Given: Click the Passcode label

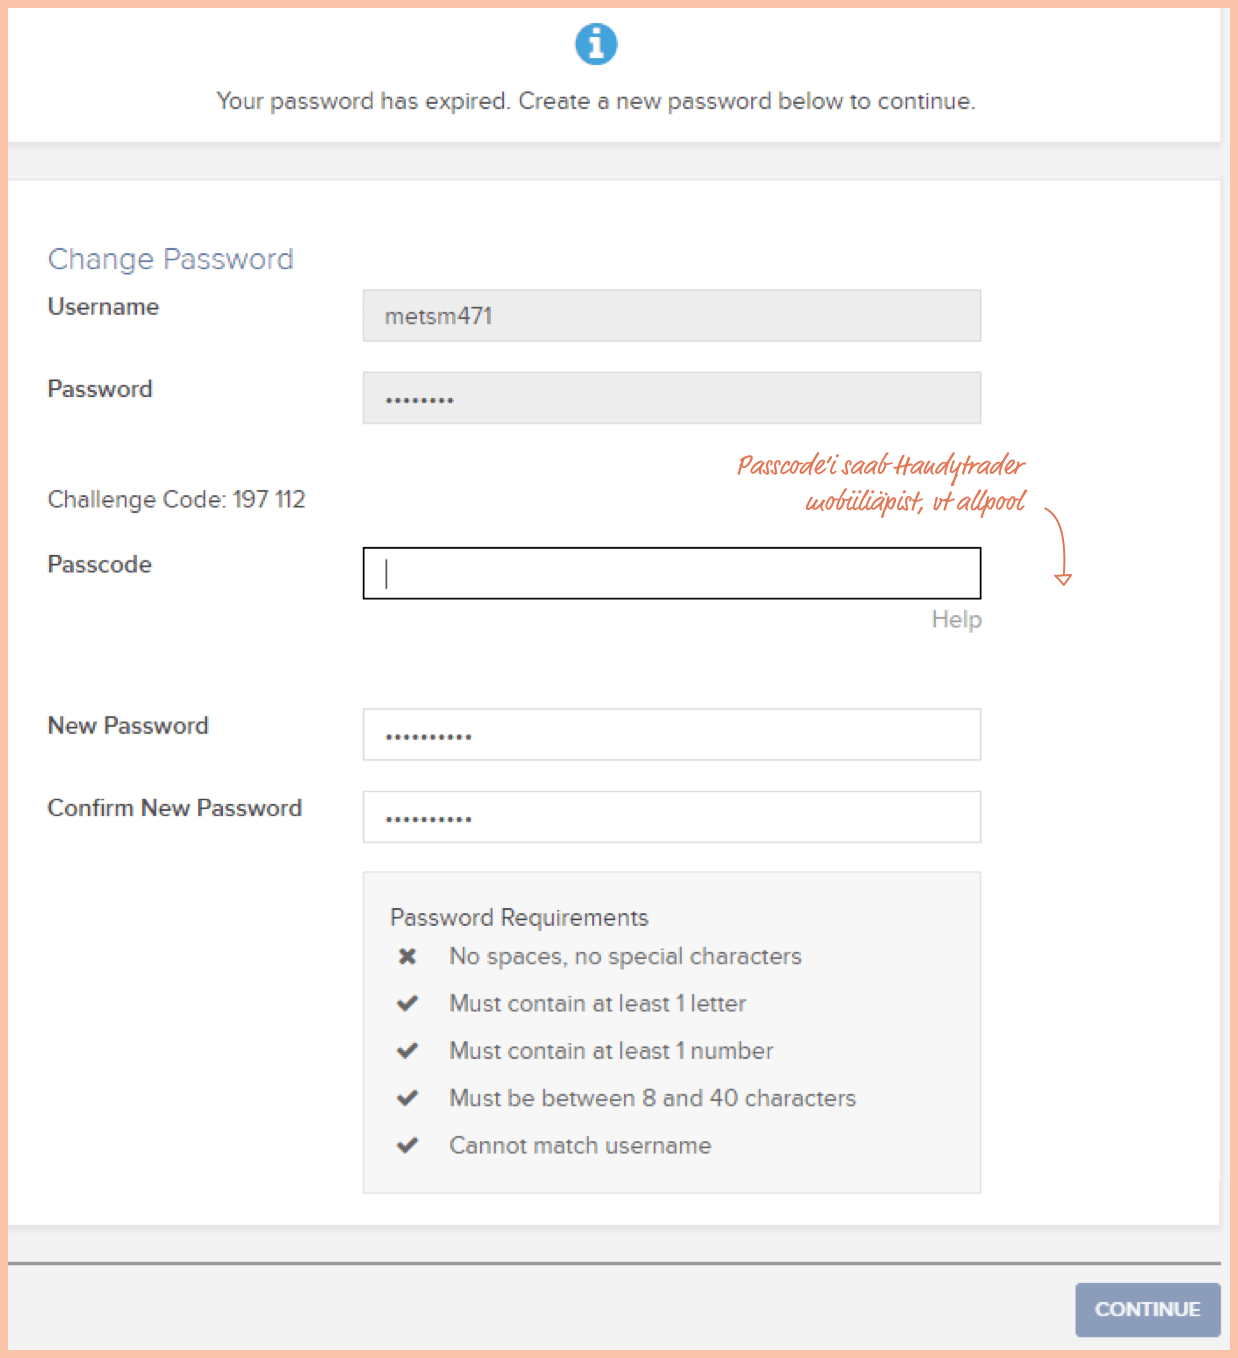Looking at the screenshot, I should click(x=100, y=564).
